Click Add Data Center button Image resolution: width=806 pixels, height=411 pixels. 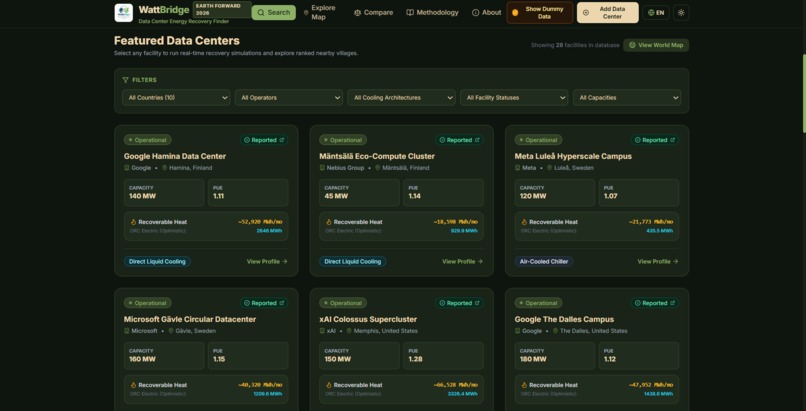pos(608,12)
